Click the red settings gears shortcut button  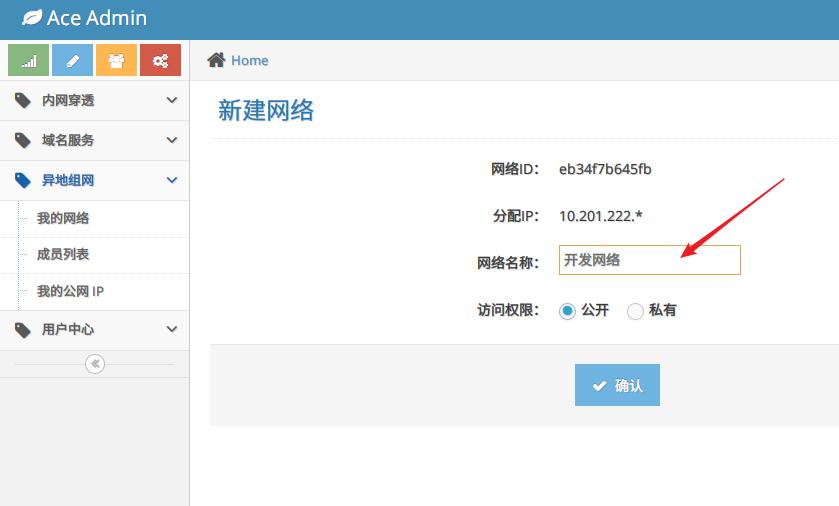160,61
